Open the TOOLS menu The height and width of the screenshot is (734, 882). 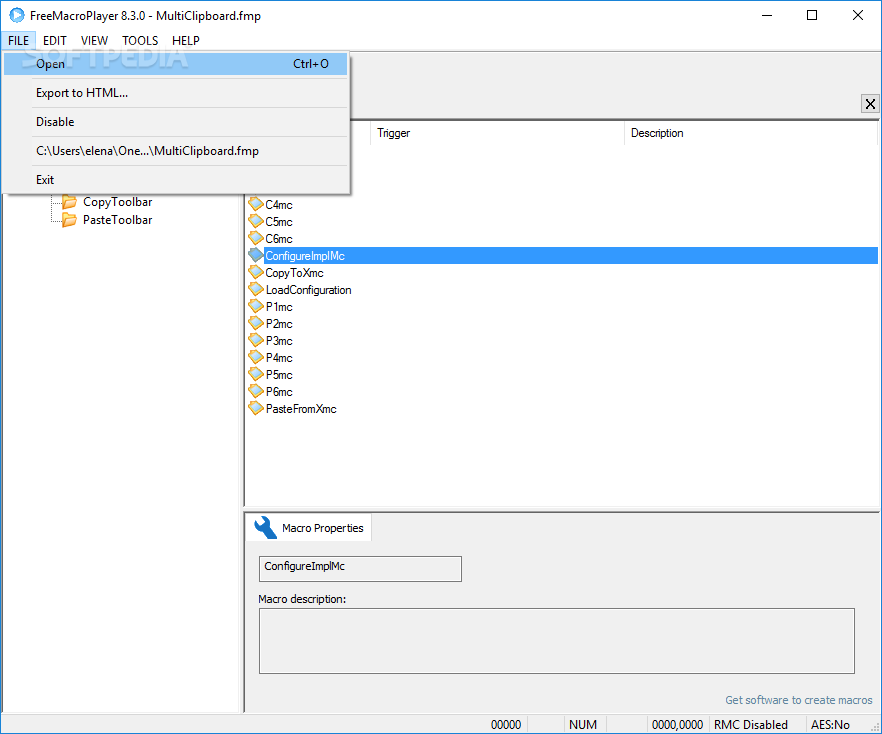click(140, 40)
